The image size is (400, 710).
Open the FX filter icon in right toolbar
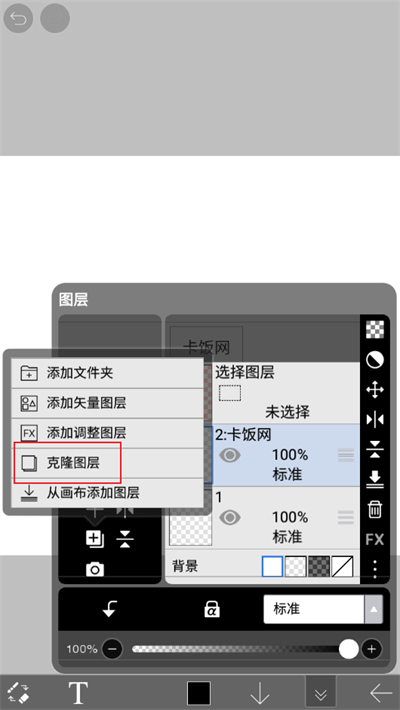pos(375,539)
